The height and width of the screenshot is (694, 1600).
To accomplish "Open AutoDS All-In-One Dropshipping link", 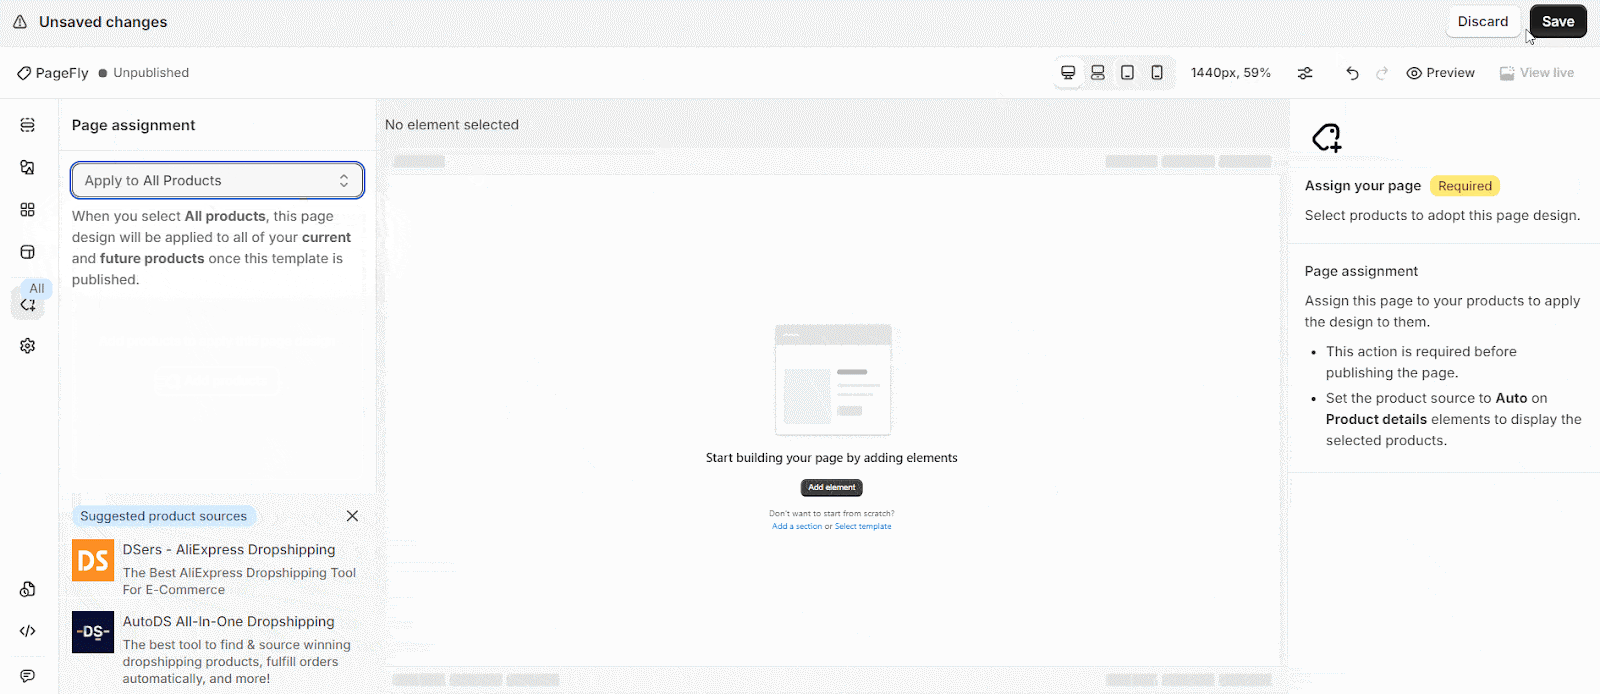I will click(229, 622).
